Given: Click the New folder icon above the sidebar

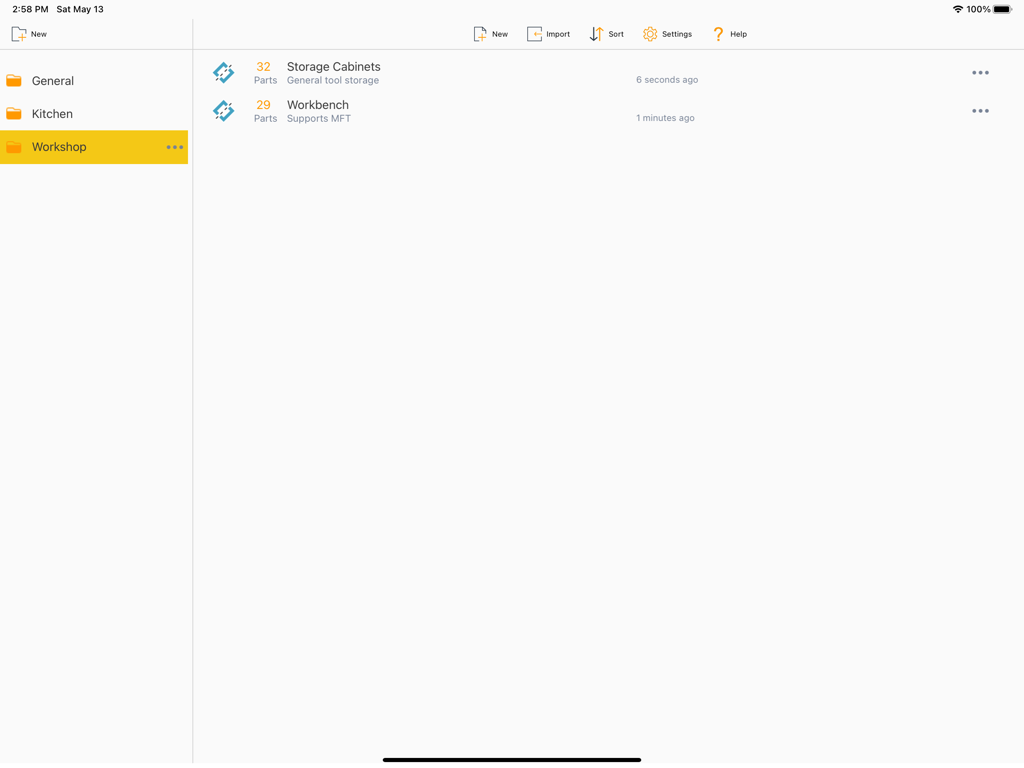Looking at the screenshot, I should point(19,33).
